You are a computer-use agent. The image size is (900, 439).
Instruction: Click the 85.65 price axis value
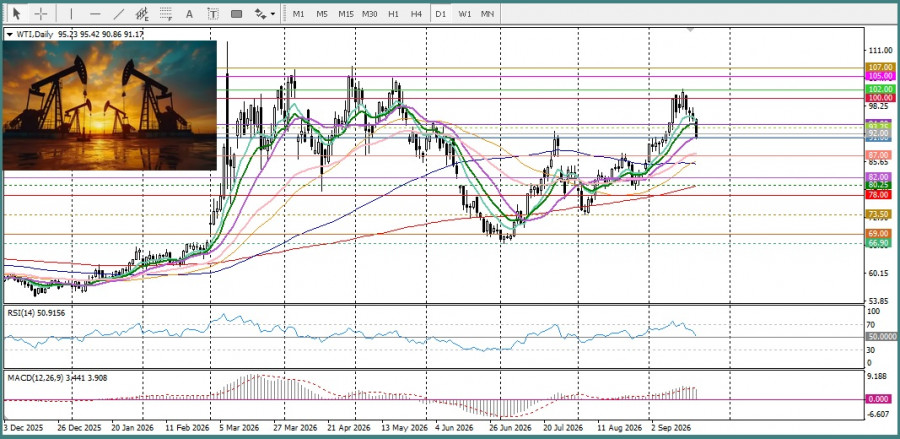pos(880,162)
